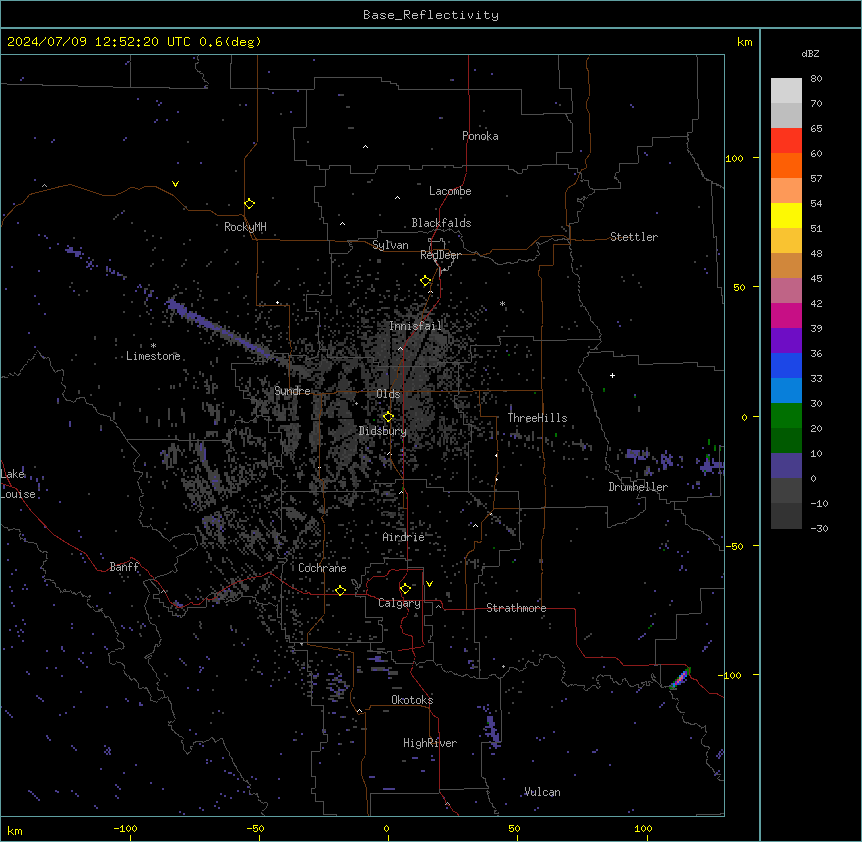
Task: Select the bright yellow swatch between 54 and 51
Action: pos(786,215)
